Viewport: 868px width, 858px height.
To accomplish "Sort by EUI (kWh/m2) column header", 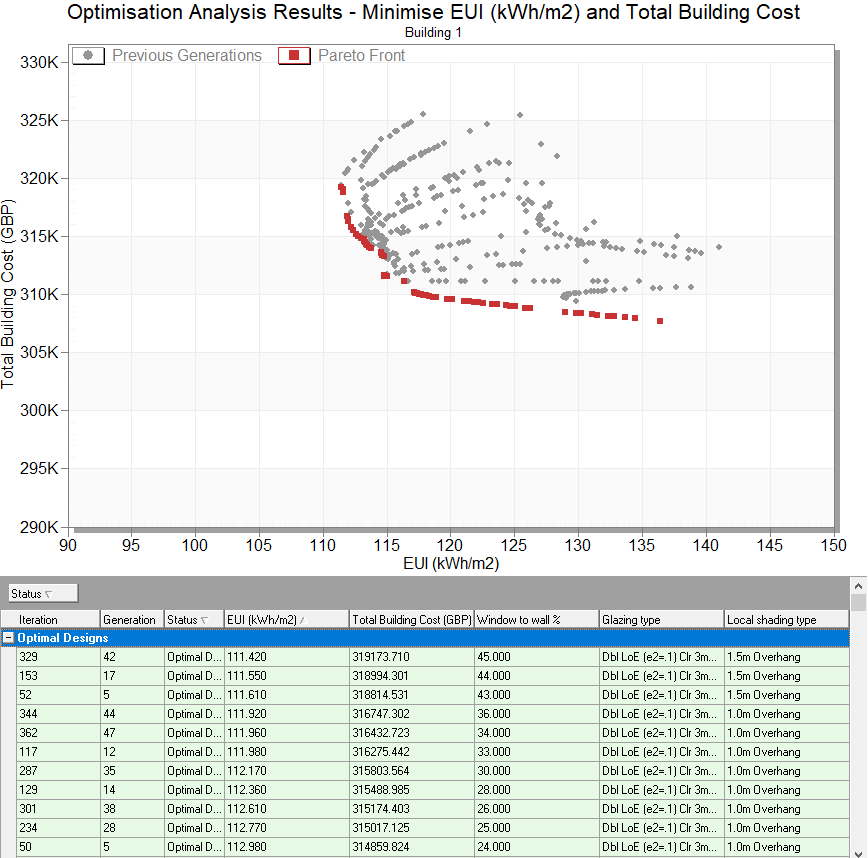I will (x=286, y=620).
